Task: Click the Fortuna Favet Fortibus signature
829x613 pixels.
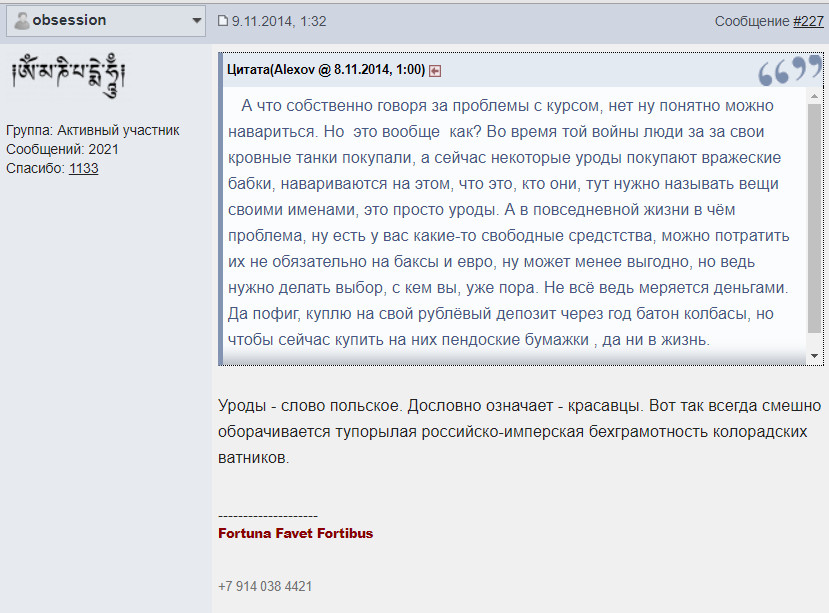Action: tap(295, 533)
